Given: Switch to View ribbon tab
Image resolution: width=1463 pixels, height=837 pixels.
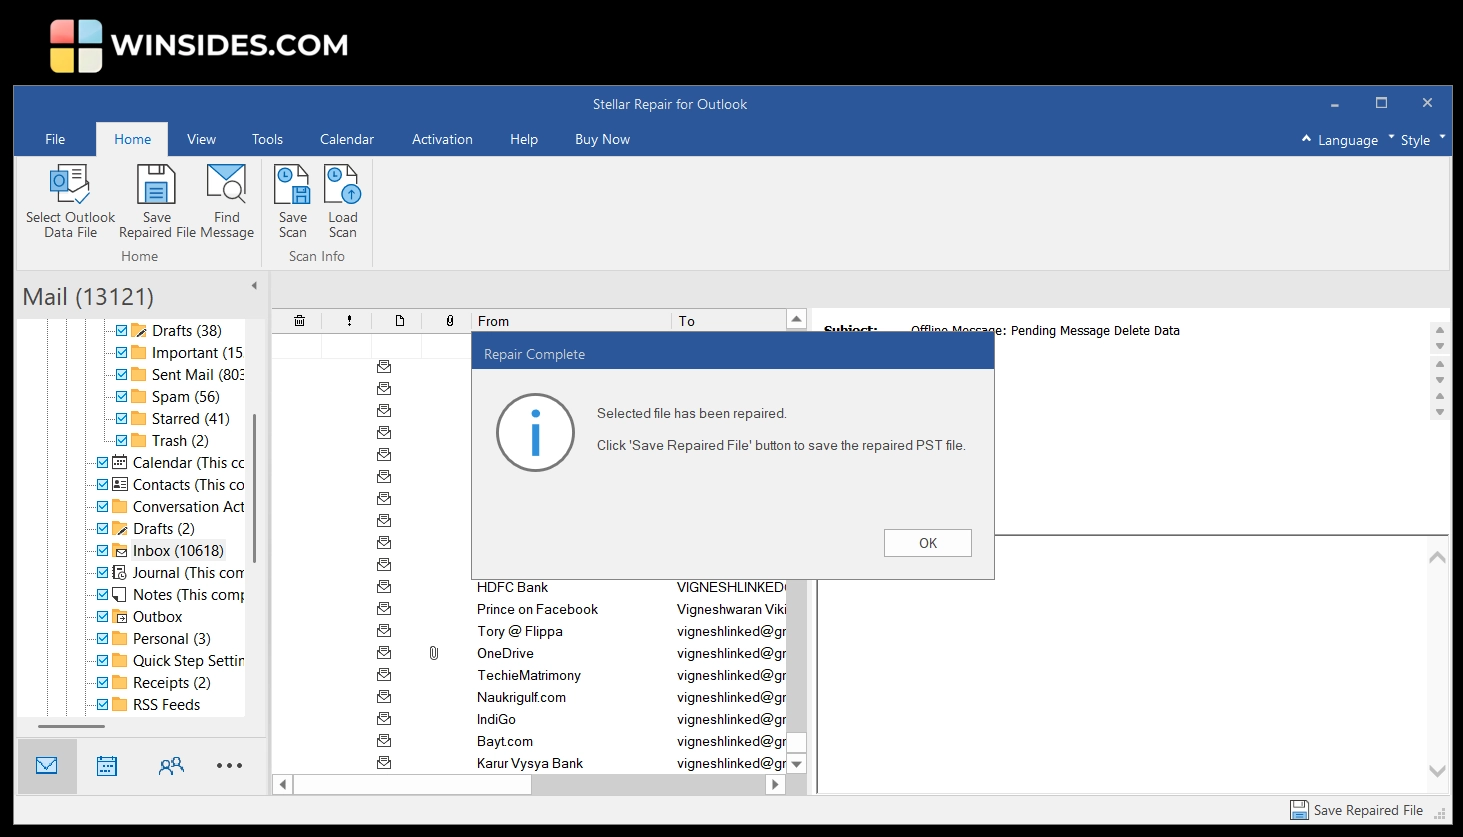Looking at the screenshot, I should click(x=201, y=139).
